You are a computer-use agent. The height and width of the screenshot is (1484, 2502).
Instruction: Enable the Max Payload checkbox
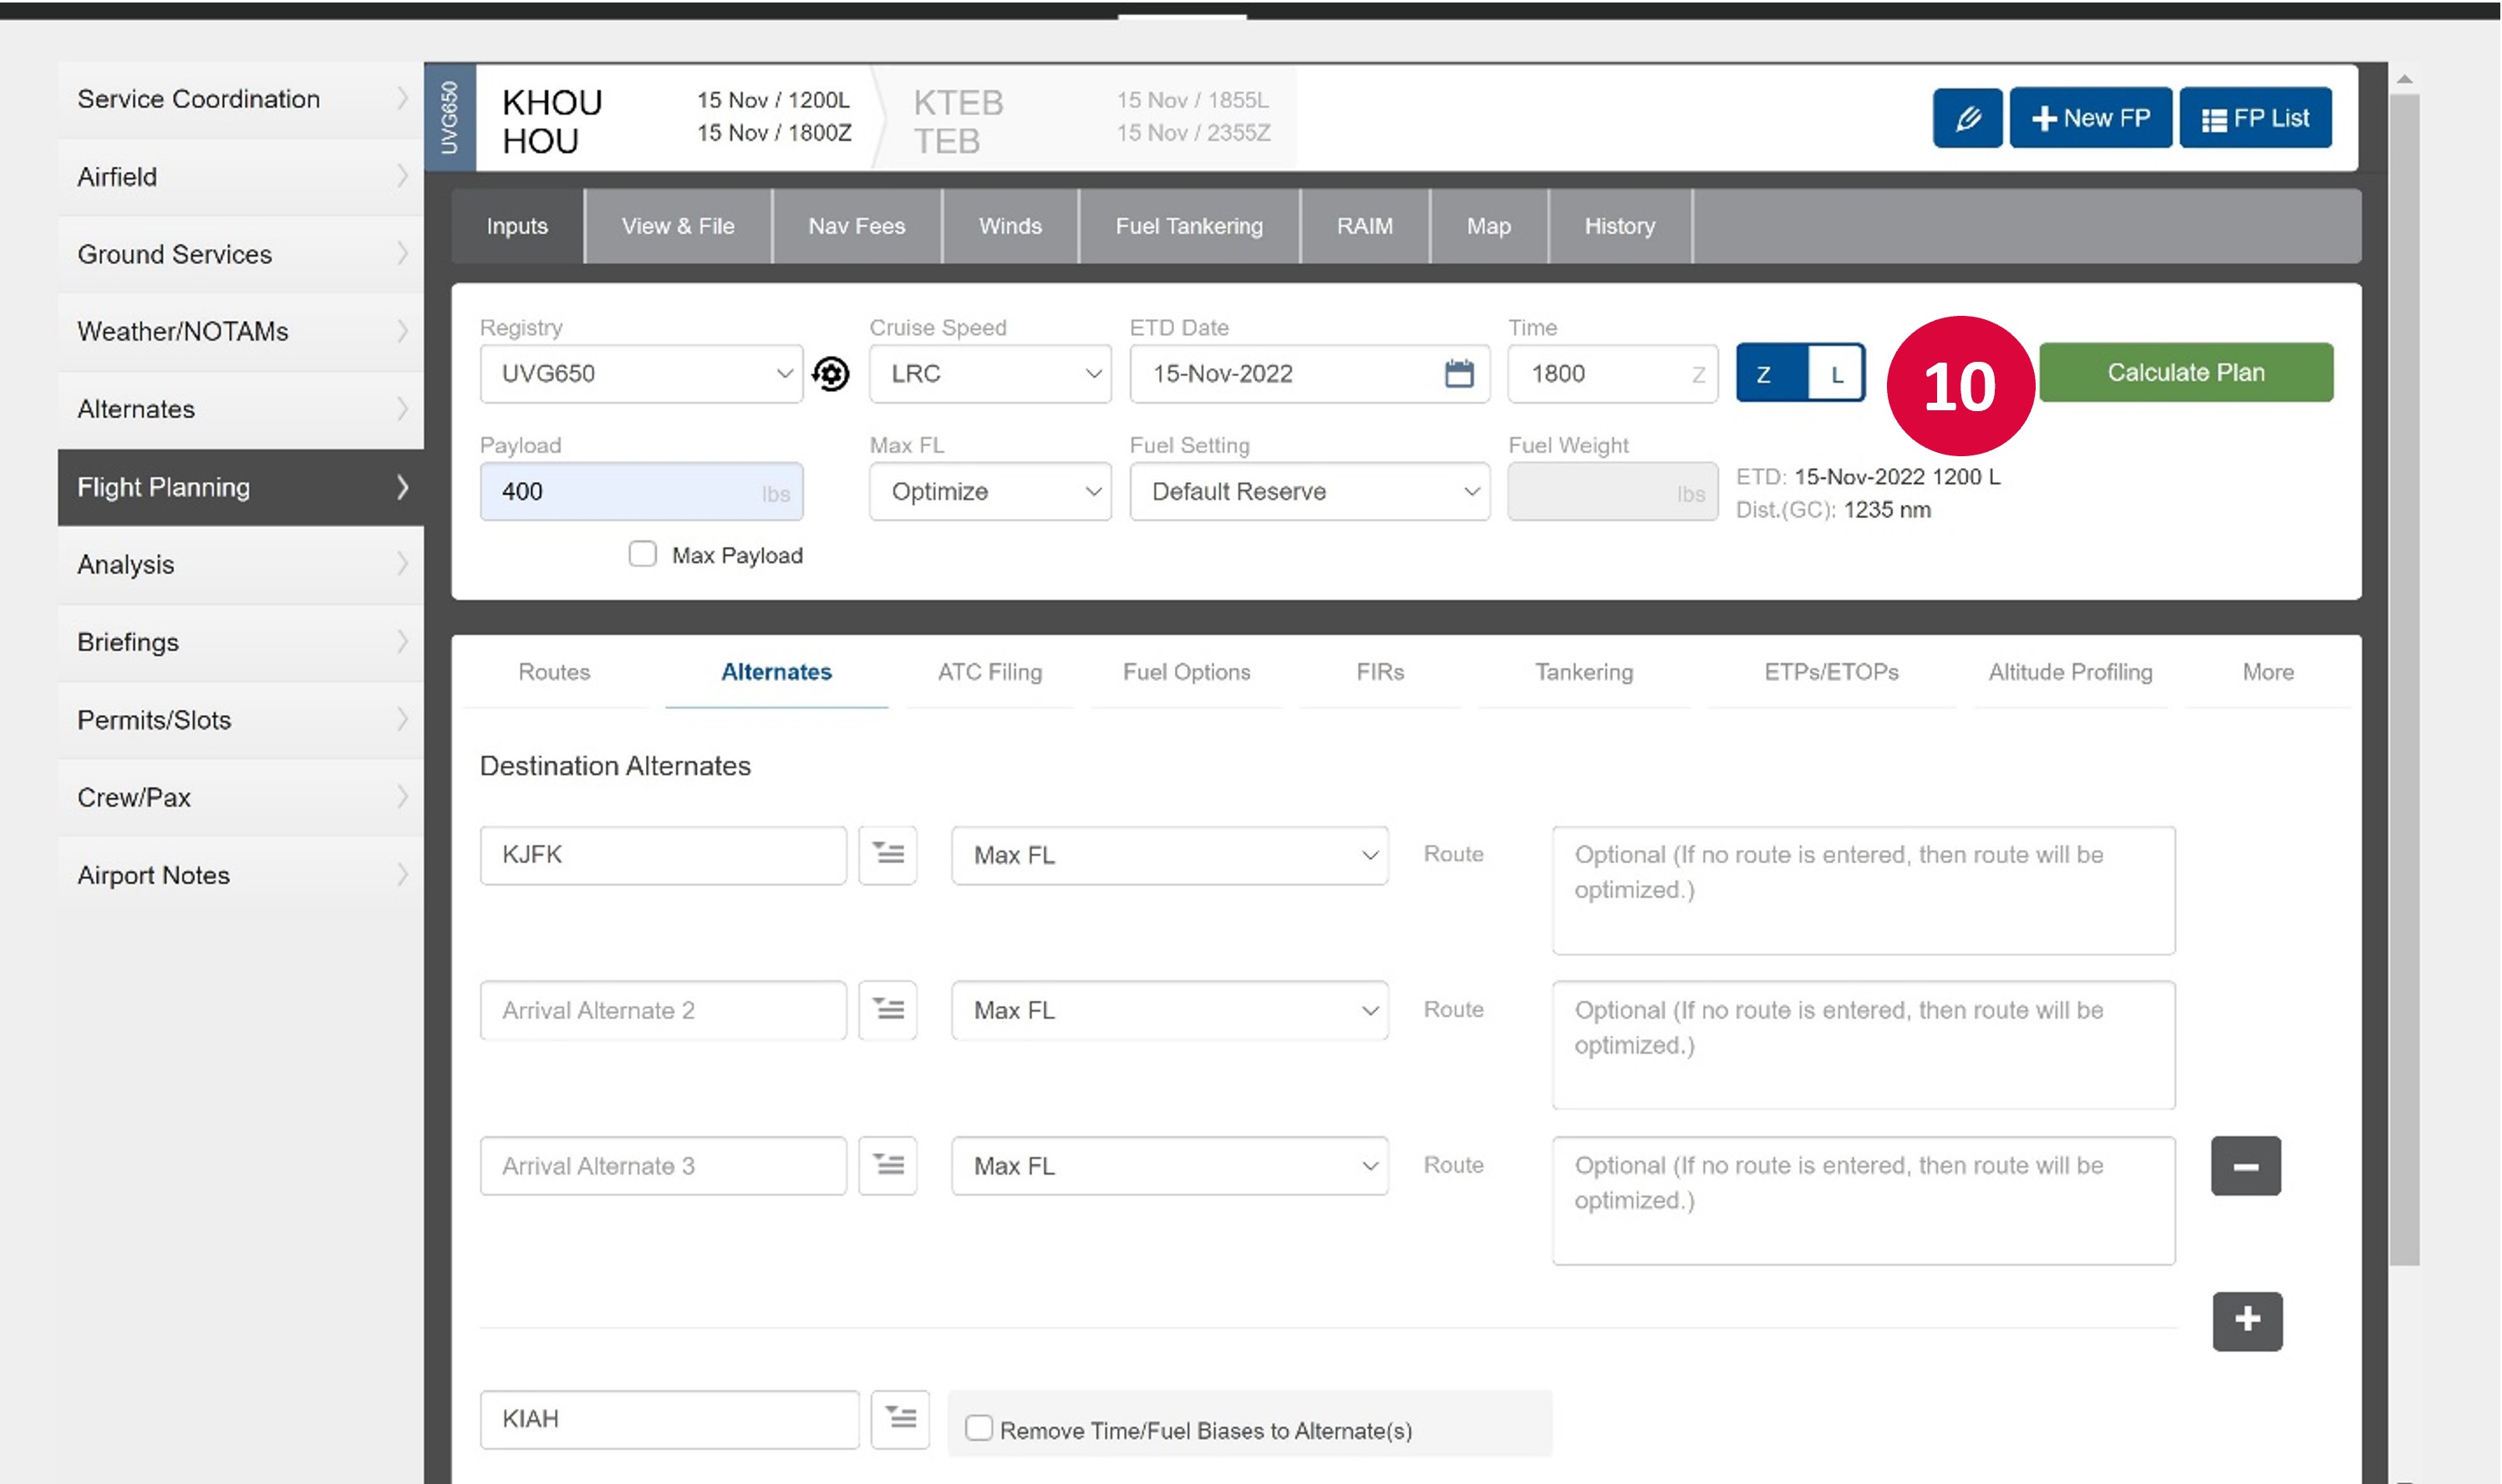(642, 554)
